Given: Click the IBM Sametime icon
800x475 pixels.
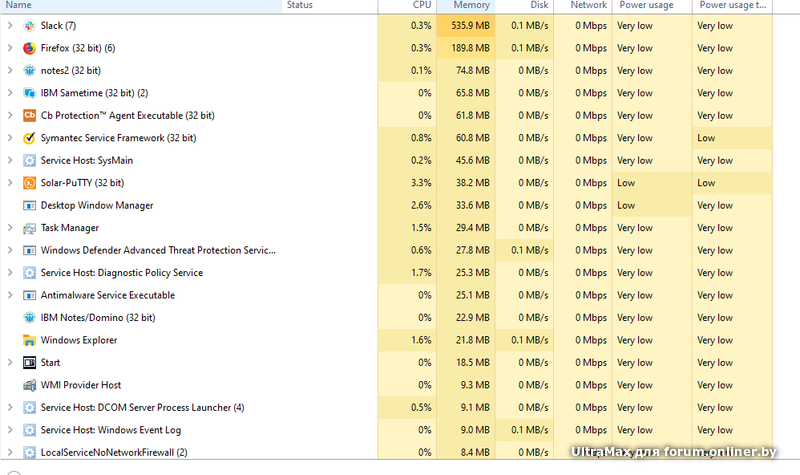Looking at the screenshot, I should tap(30, 93).
